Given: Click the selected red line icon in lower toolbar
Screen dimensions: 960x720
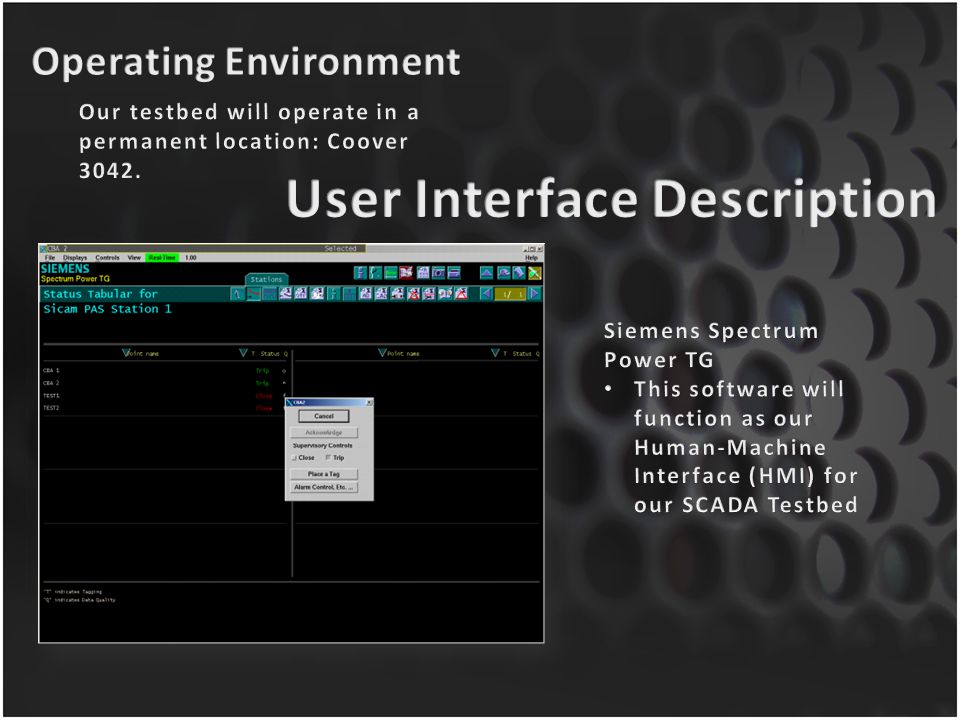Looking at the screenshot, I should tap(253, 293).
